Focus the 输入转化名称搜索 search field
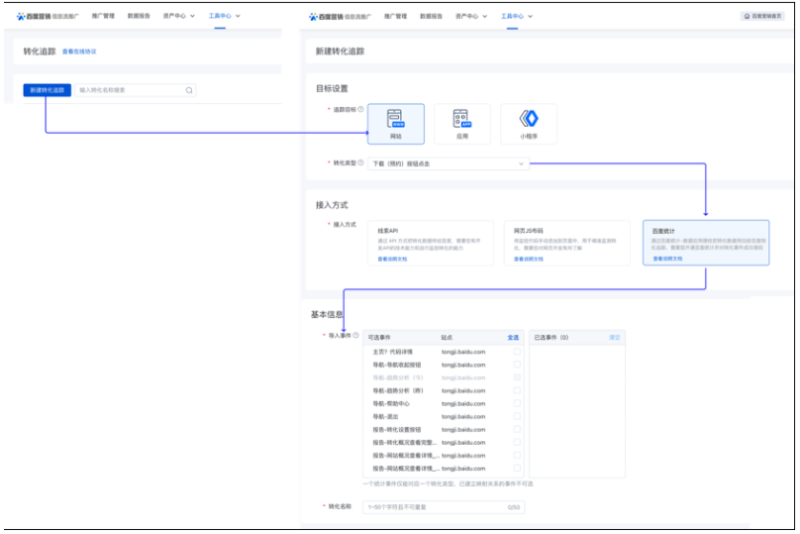The width and height of the screenshot is (800, 534). pos(135,90)
